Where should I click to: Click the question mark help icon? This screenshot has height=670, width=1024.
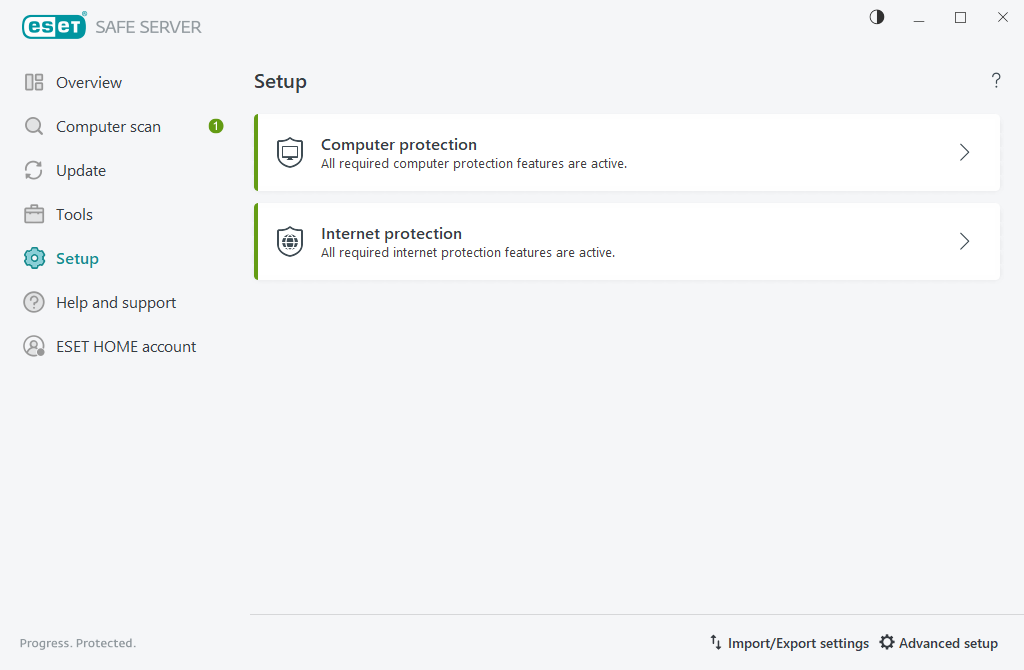coord(996,81)
